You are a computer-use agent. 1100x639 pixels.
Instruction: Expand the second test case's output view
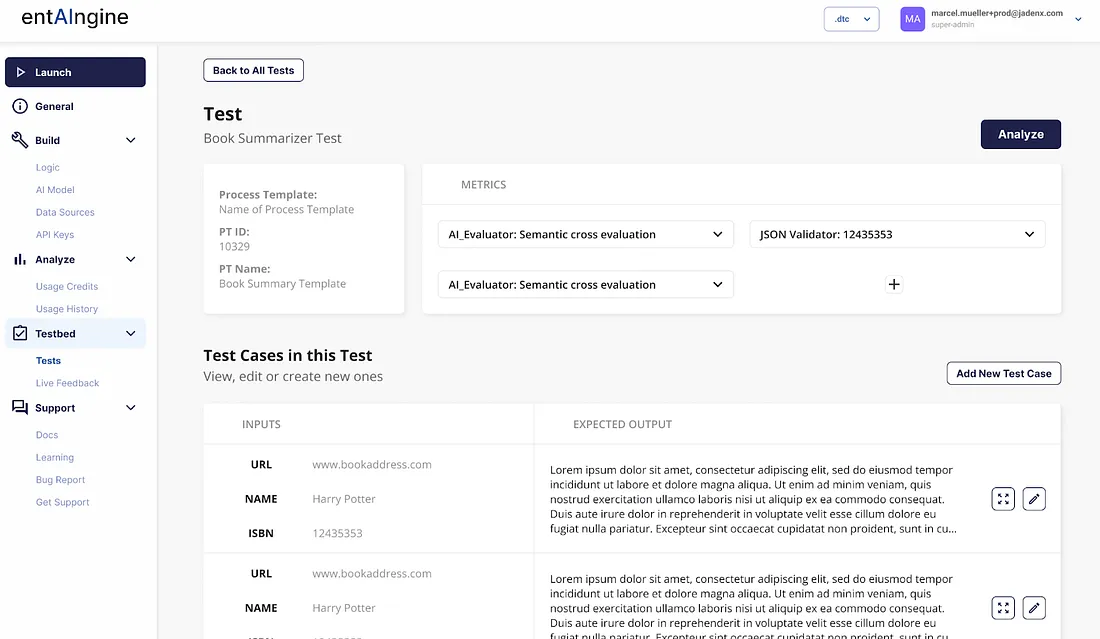click(x=1003, y=608)
